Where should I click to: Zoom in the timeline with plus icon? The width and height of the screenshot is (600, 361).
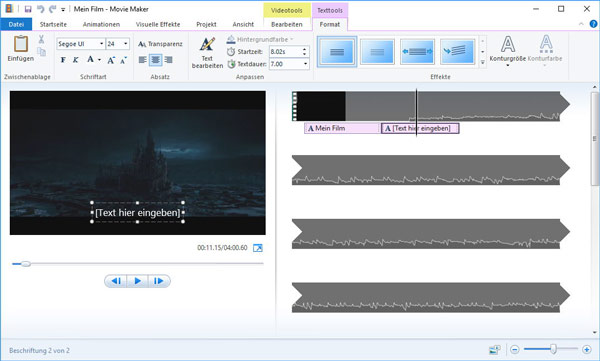(x=587, y=349)
